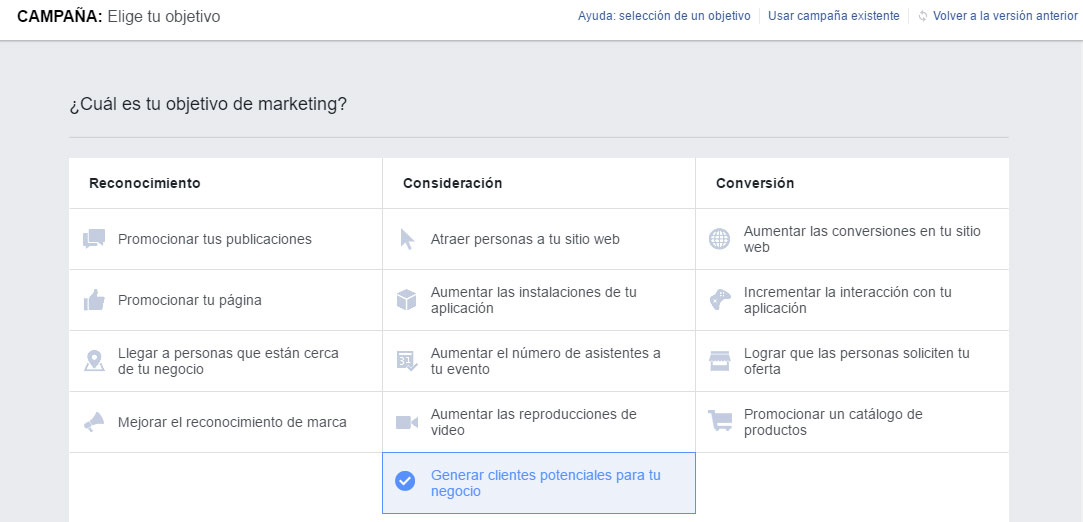Pick 'Aumentar las instalaciones de tu aplicación'
This screenshot has height=522, width=1083.
[539, 300]
